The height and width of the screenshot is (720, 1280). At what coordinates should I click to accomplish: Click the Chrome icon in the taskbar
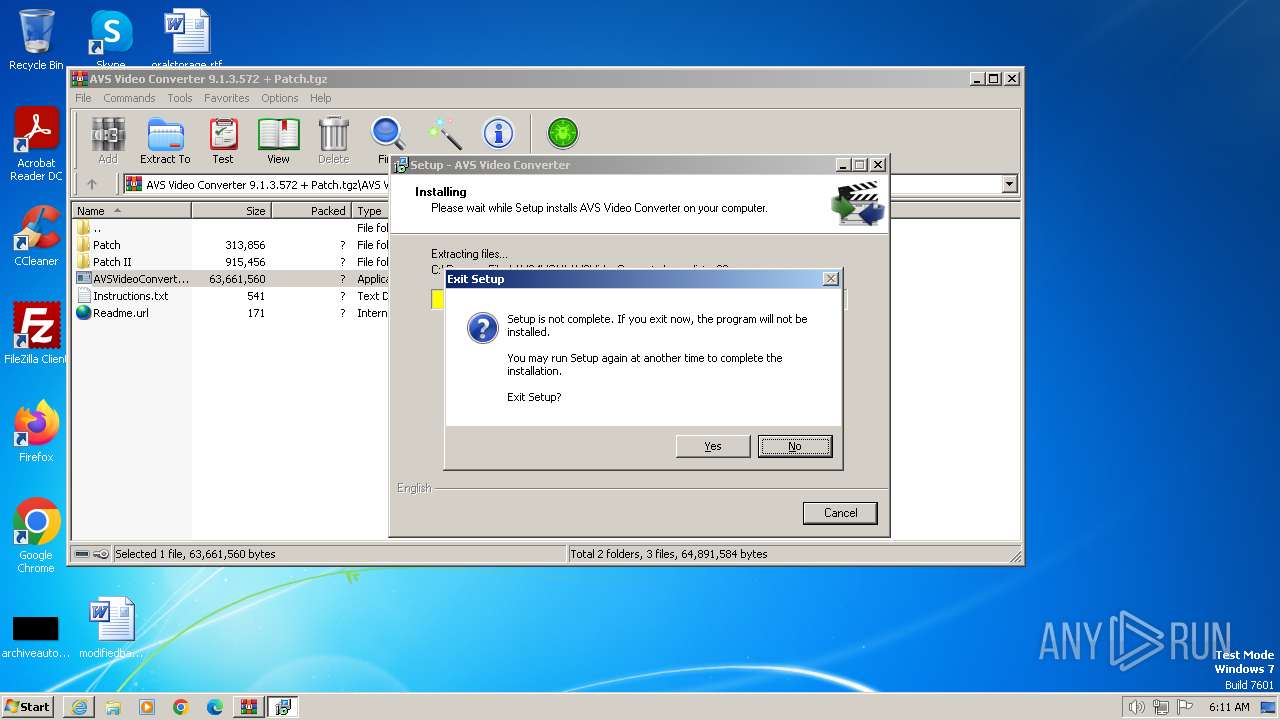pos(181,707)
